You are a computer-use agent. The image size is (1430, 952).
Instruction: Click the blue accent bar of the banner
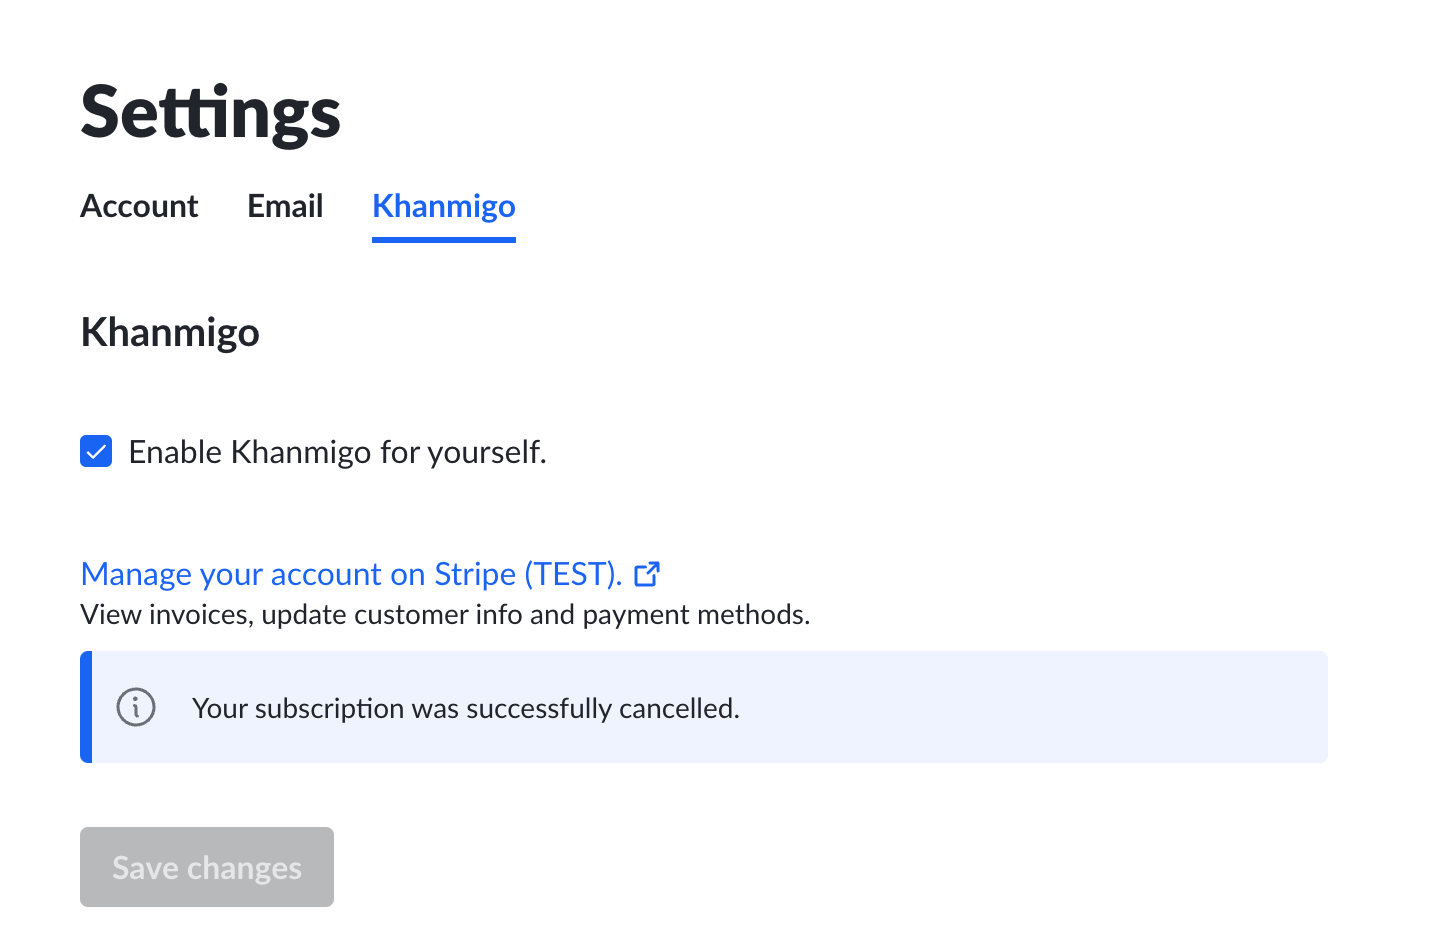click(x=86, y=707)
